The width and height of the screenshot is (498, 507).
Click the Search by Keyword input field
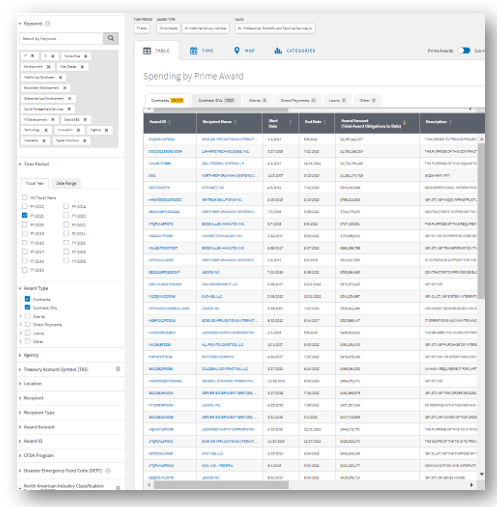point(61,39)
